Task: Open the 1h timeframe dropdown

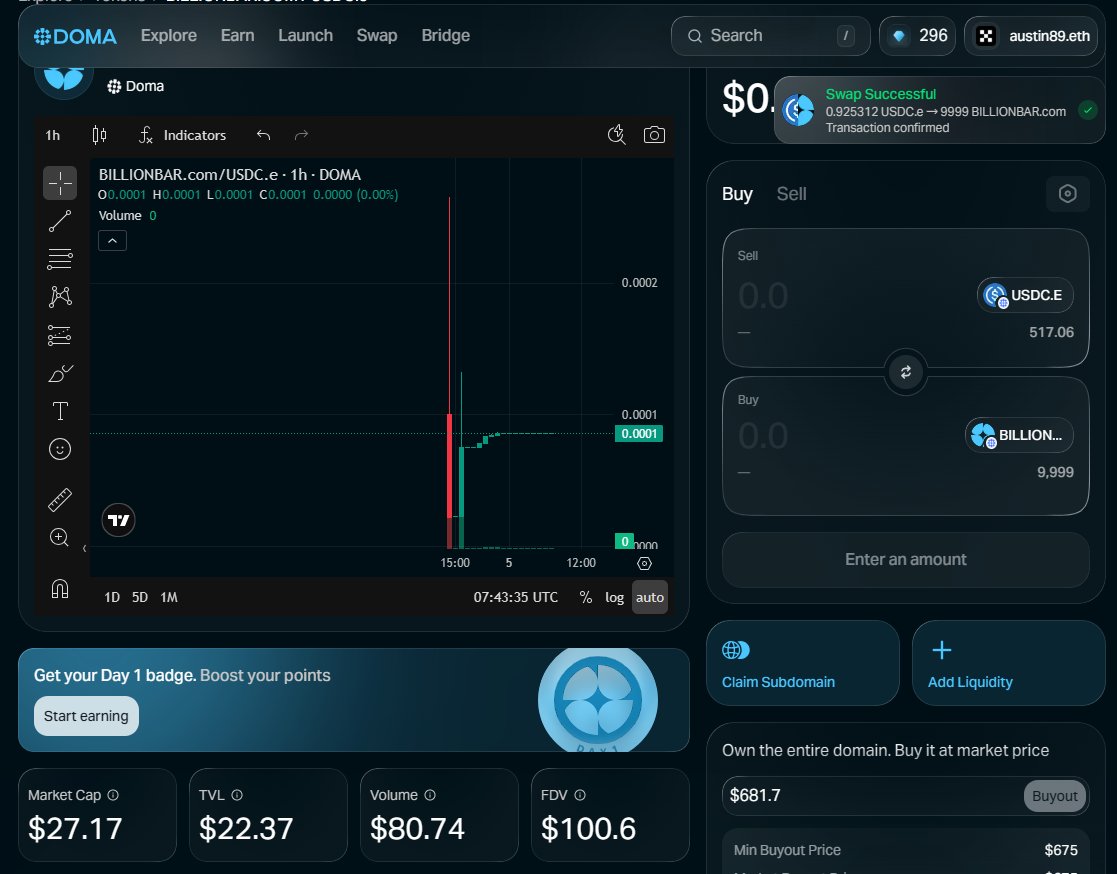Action: click(x=53, y=135)
